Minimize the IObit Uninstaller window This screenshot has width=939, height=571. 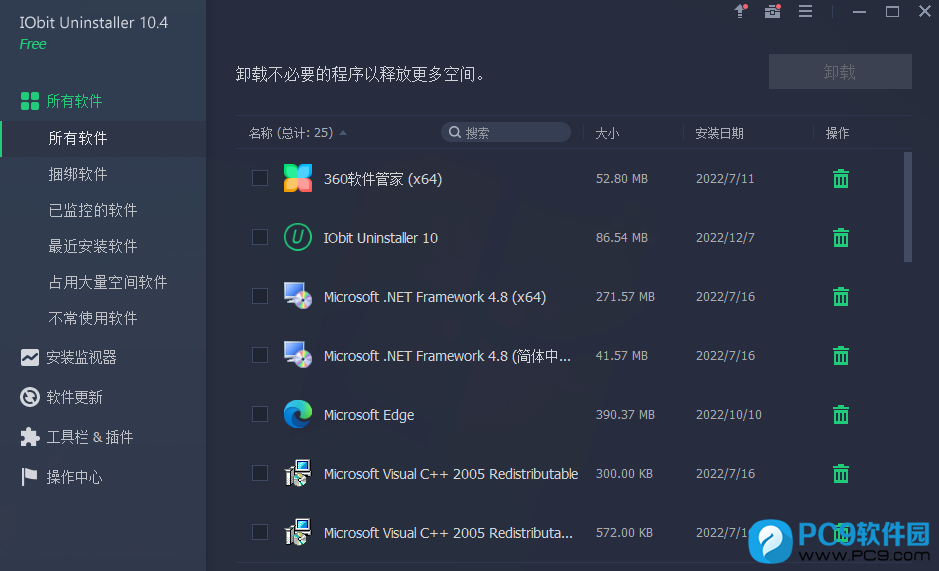coord(859,11)
